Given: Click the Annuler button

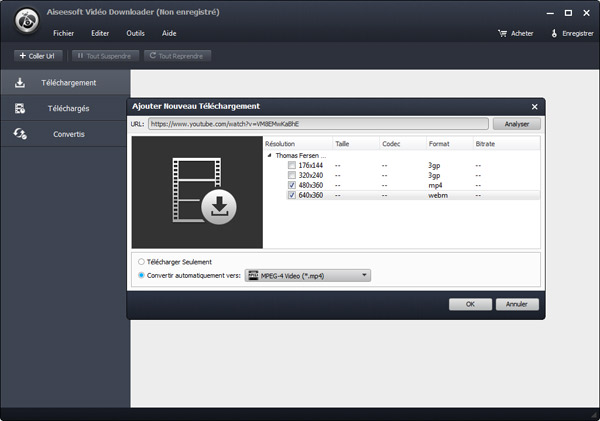Looking at the screenshot, I should (x=517, y=304).
